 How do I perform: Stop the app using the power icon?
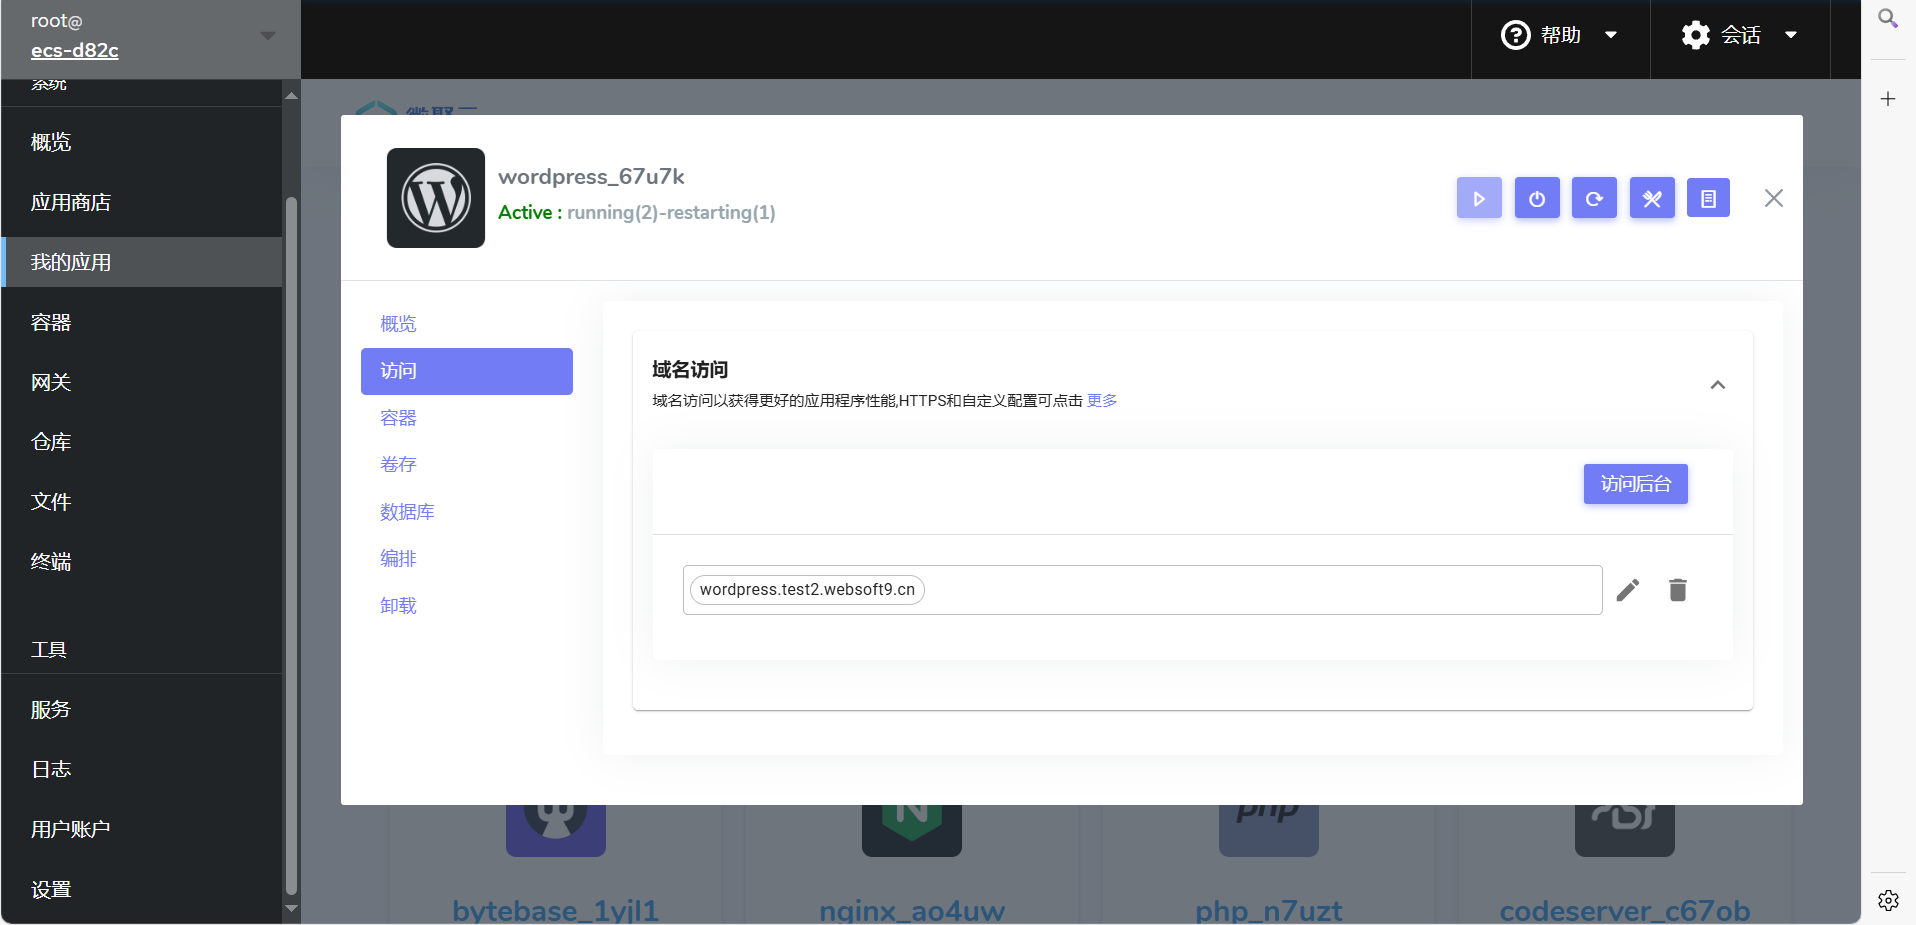(1537, 198)
